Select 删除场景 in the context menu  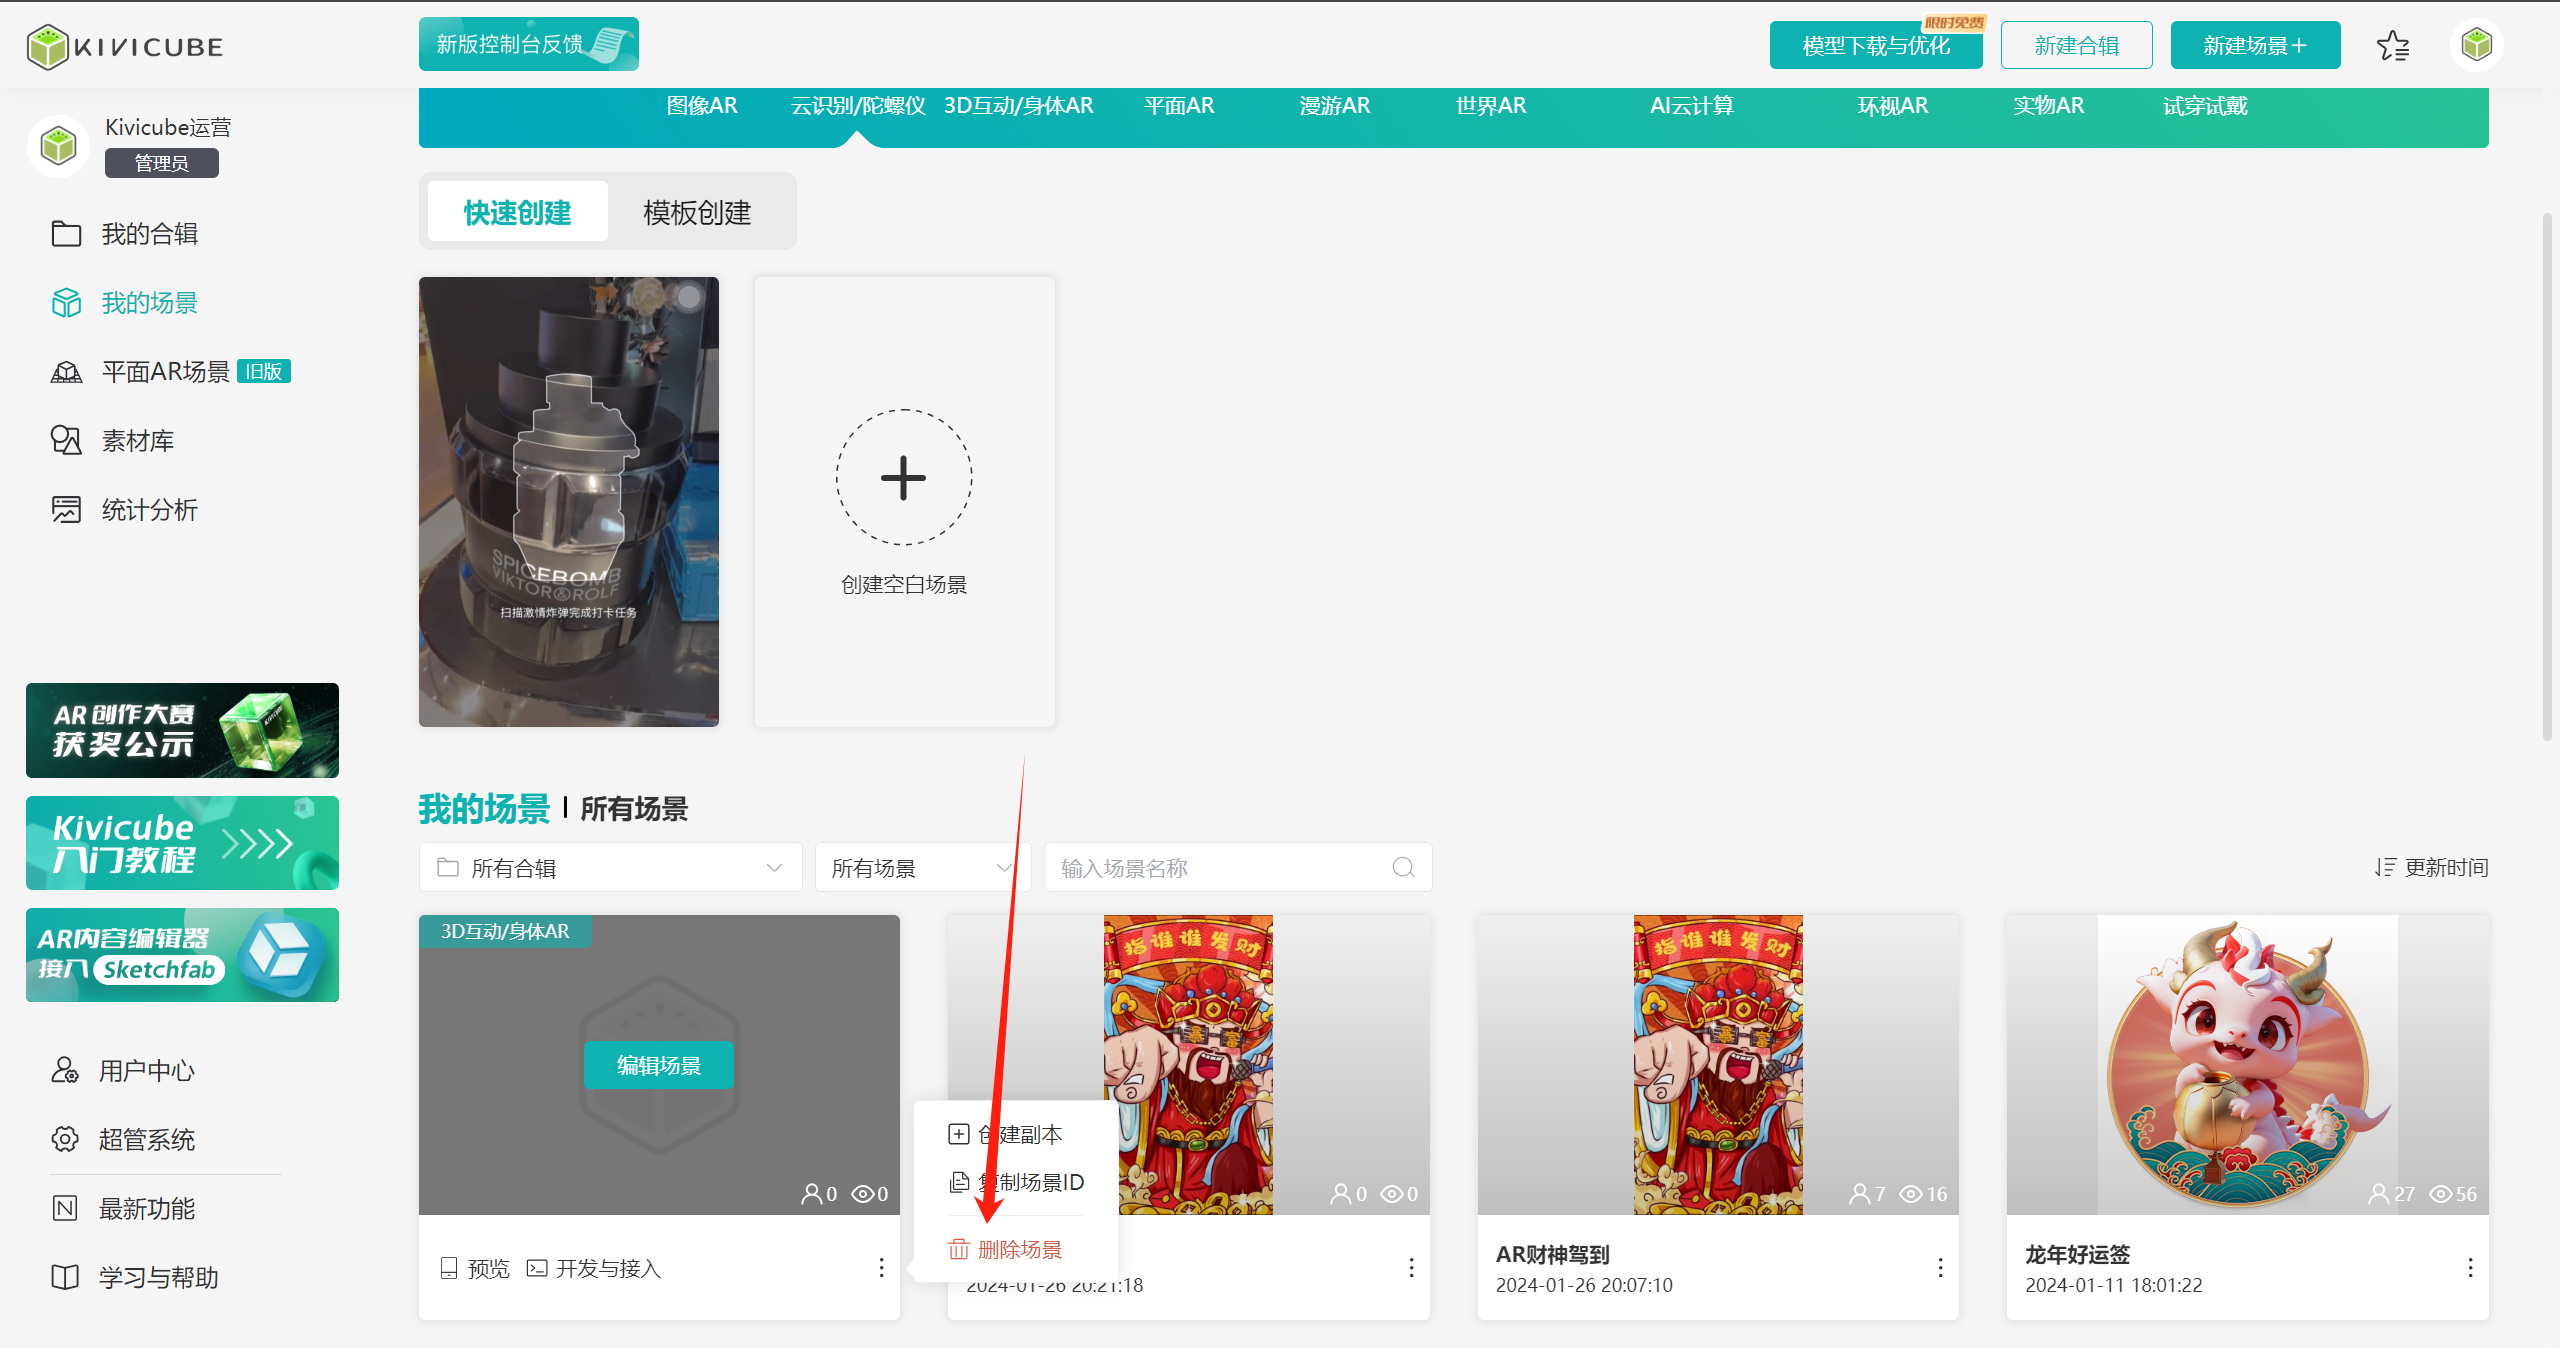pyautogui.click(x=1018, y=1249)
